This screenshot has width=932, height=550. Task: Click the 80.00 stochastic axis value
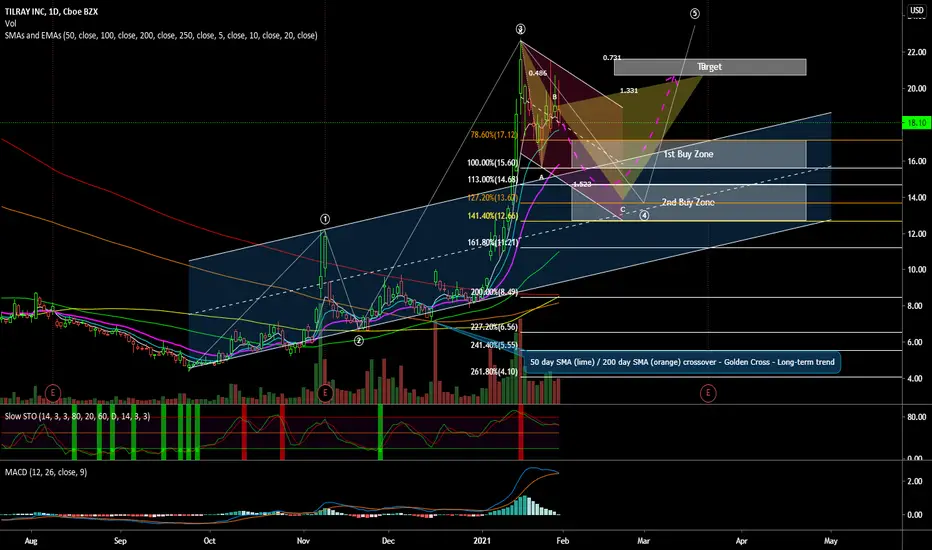pyautogui.click(x=917, y=417)
